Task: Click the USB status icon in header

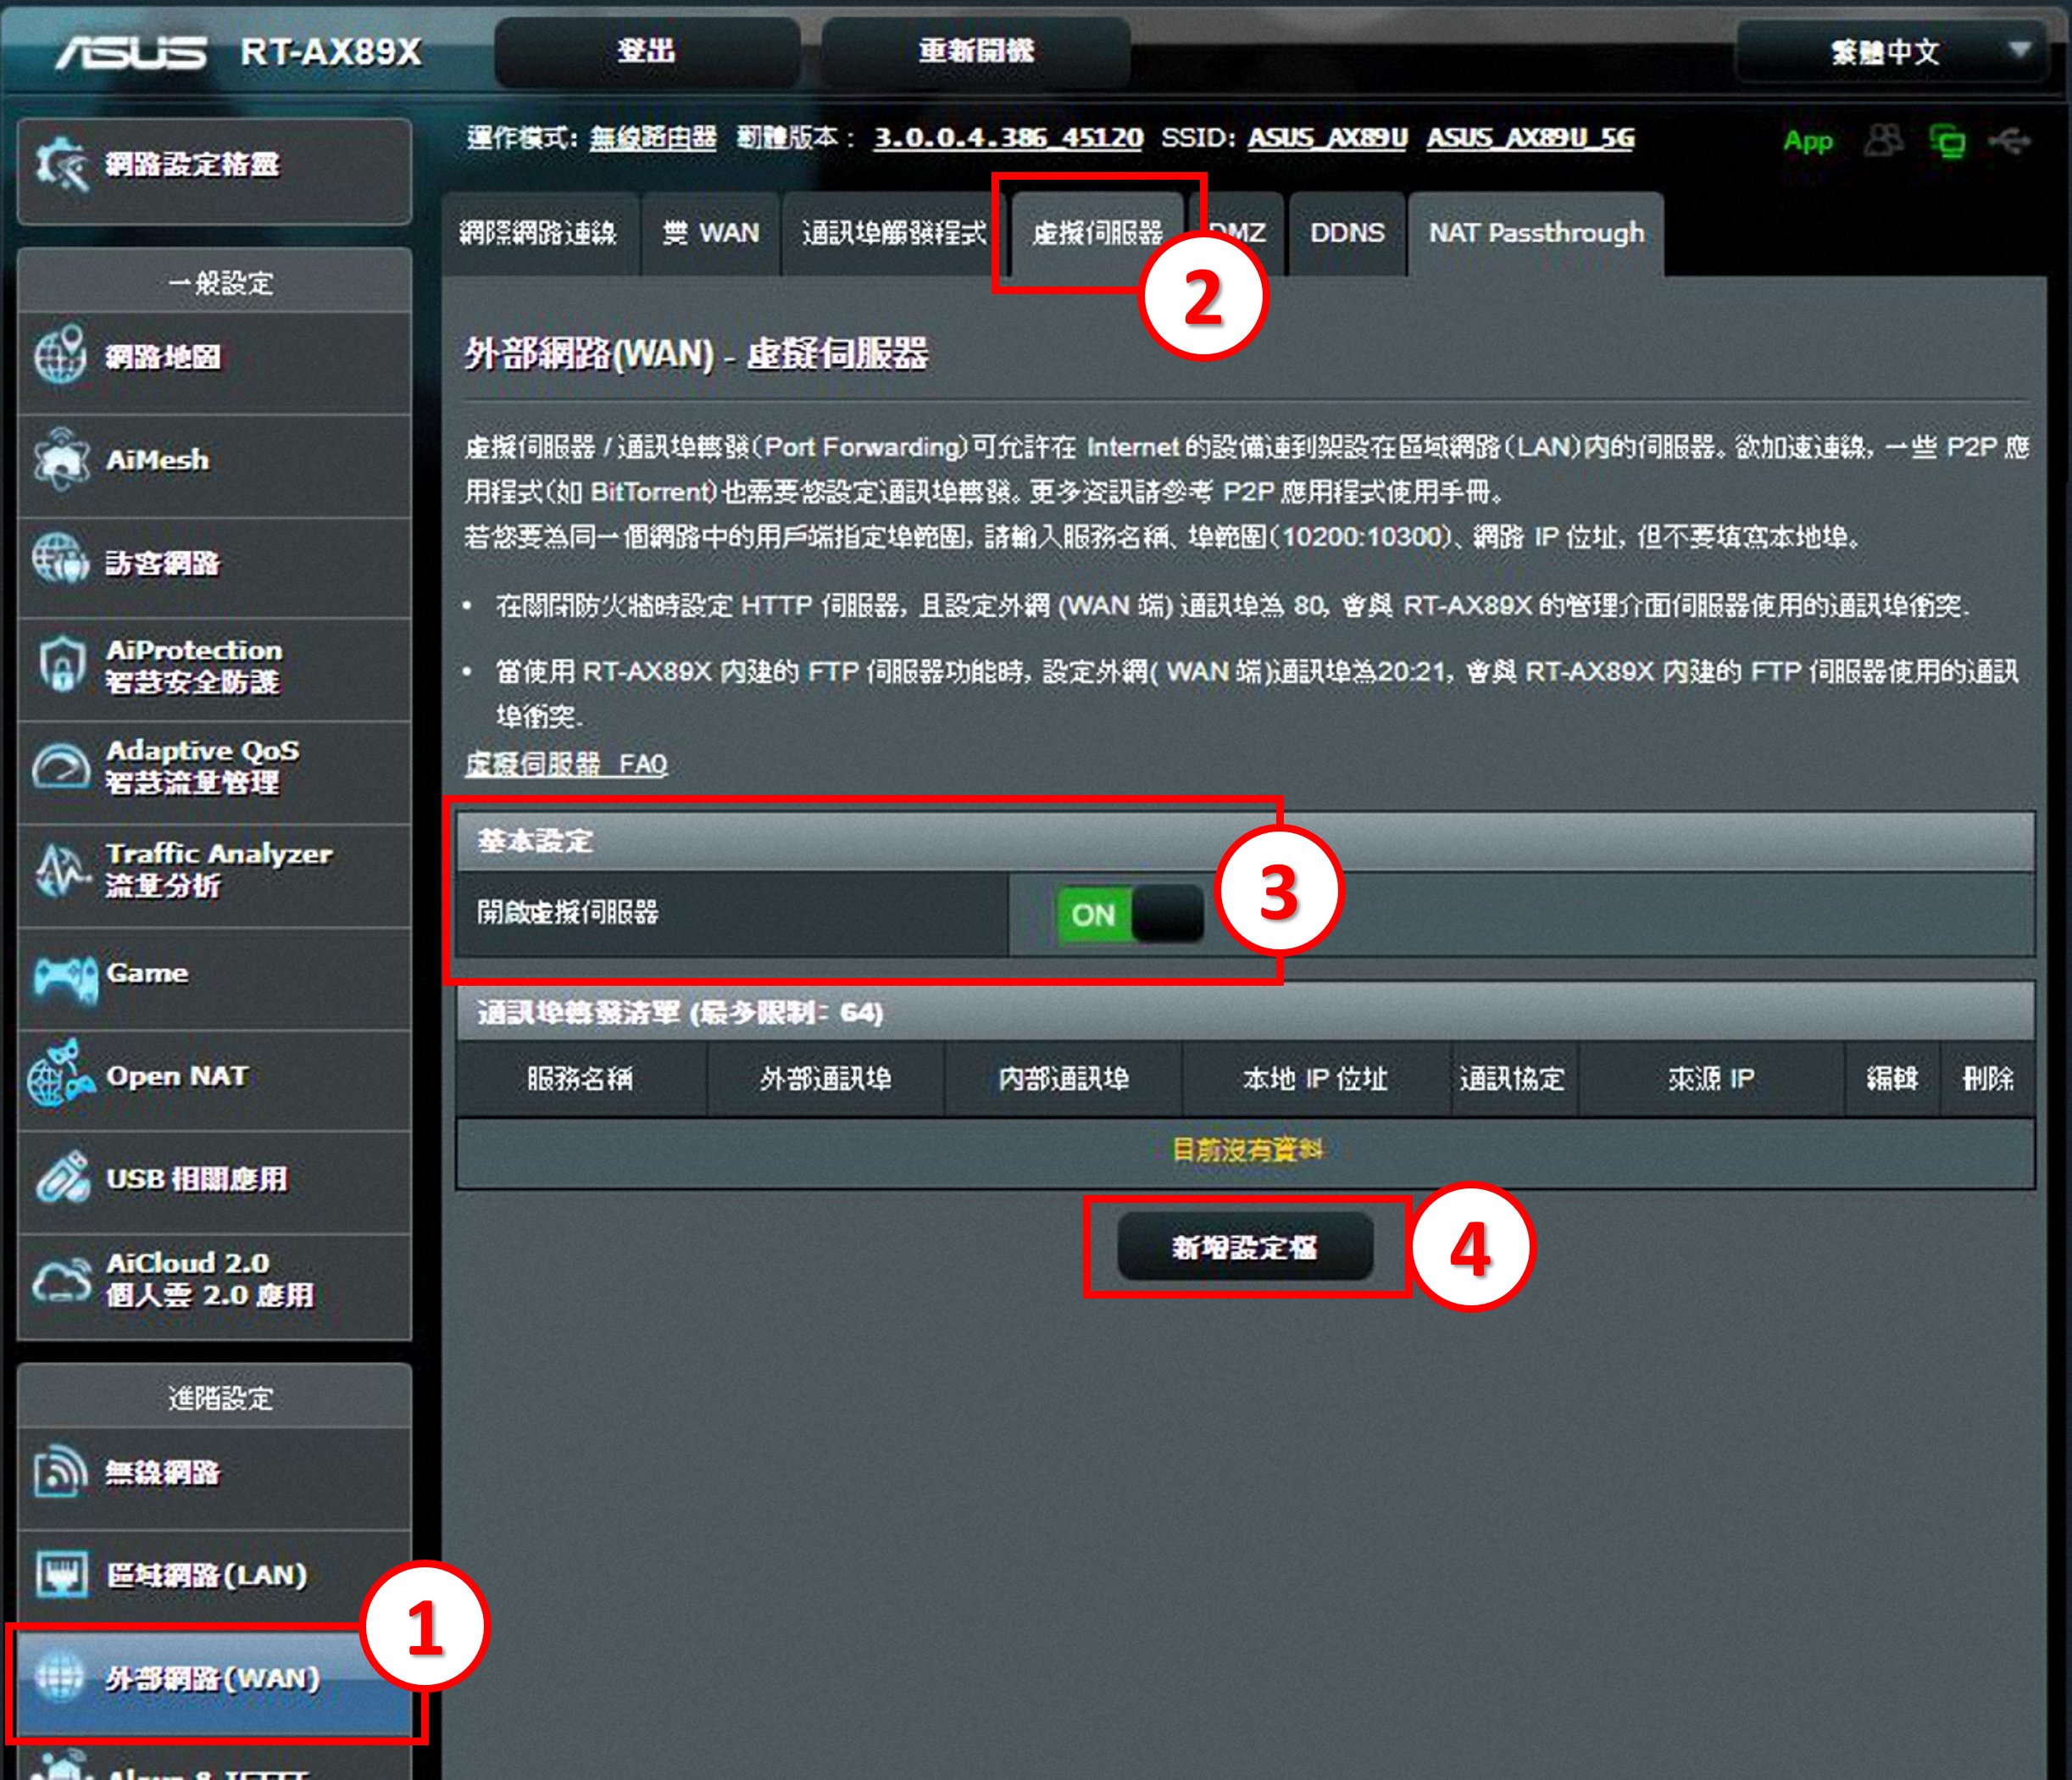Action: coord(2009,141)
